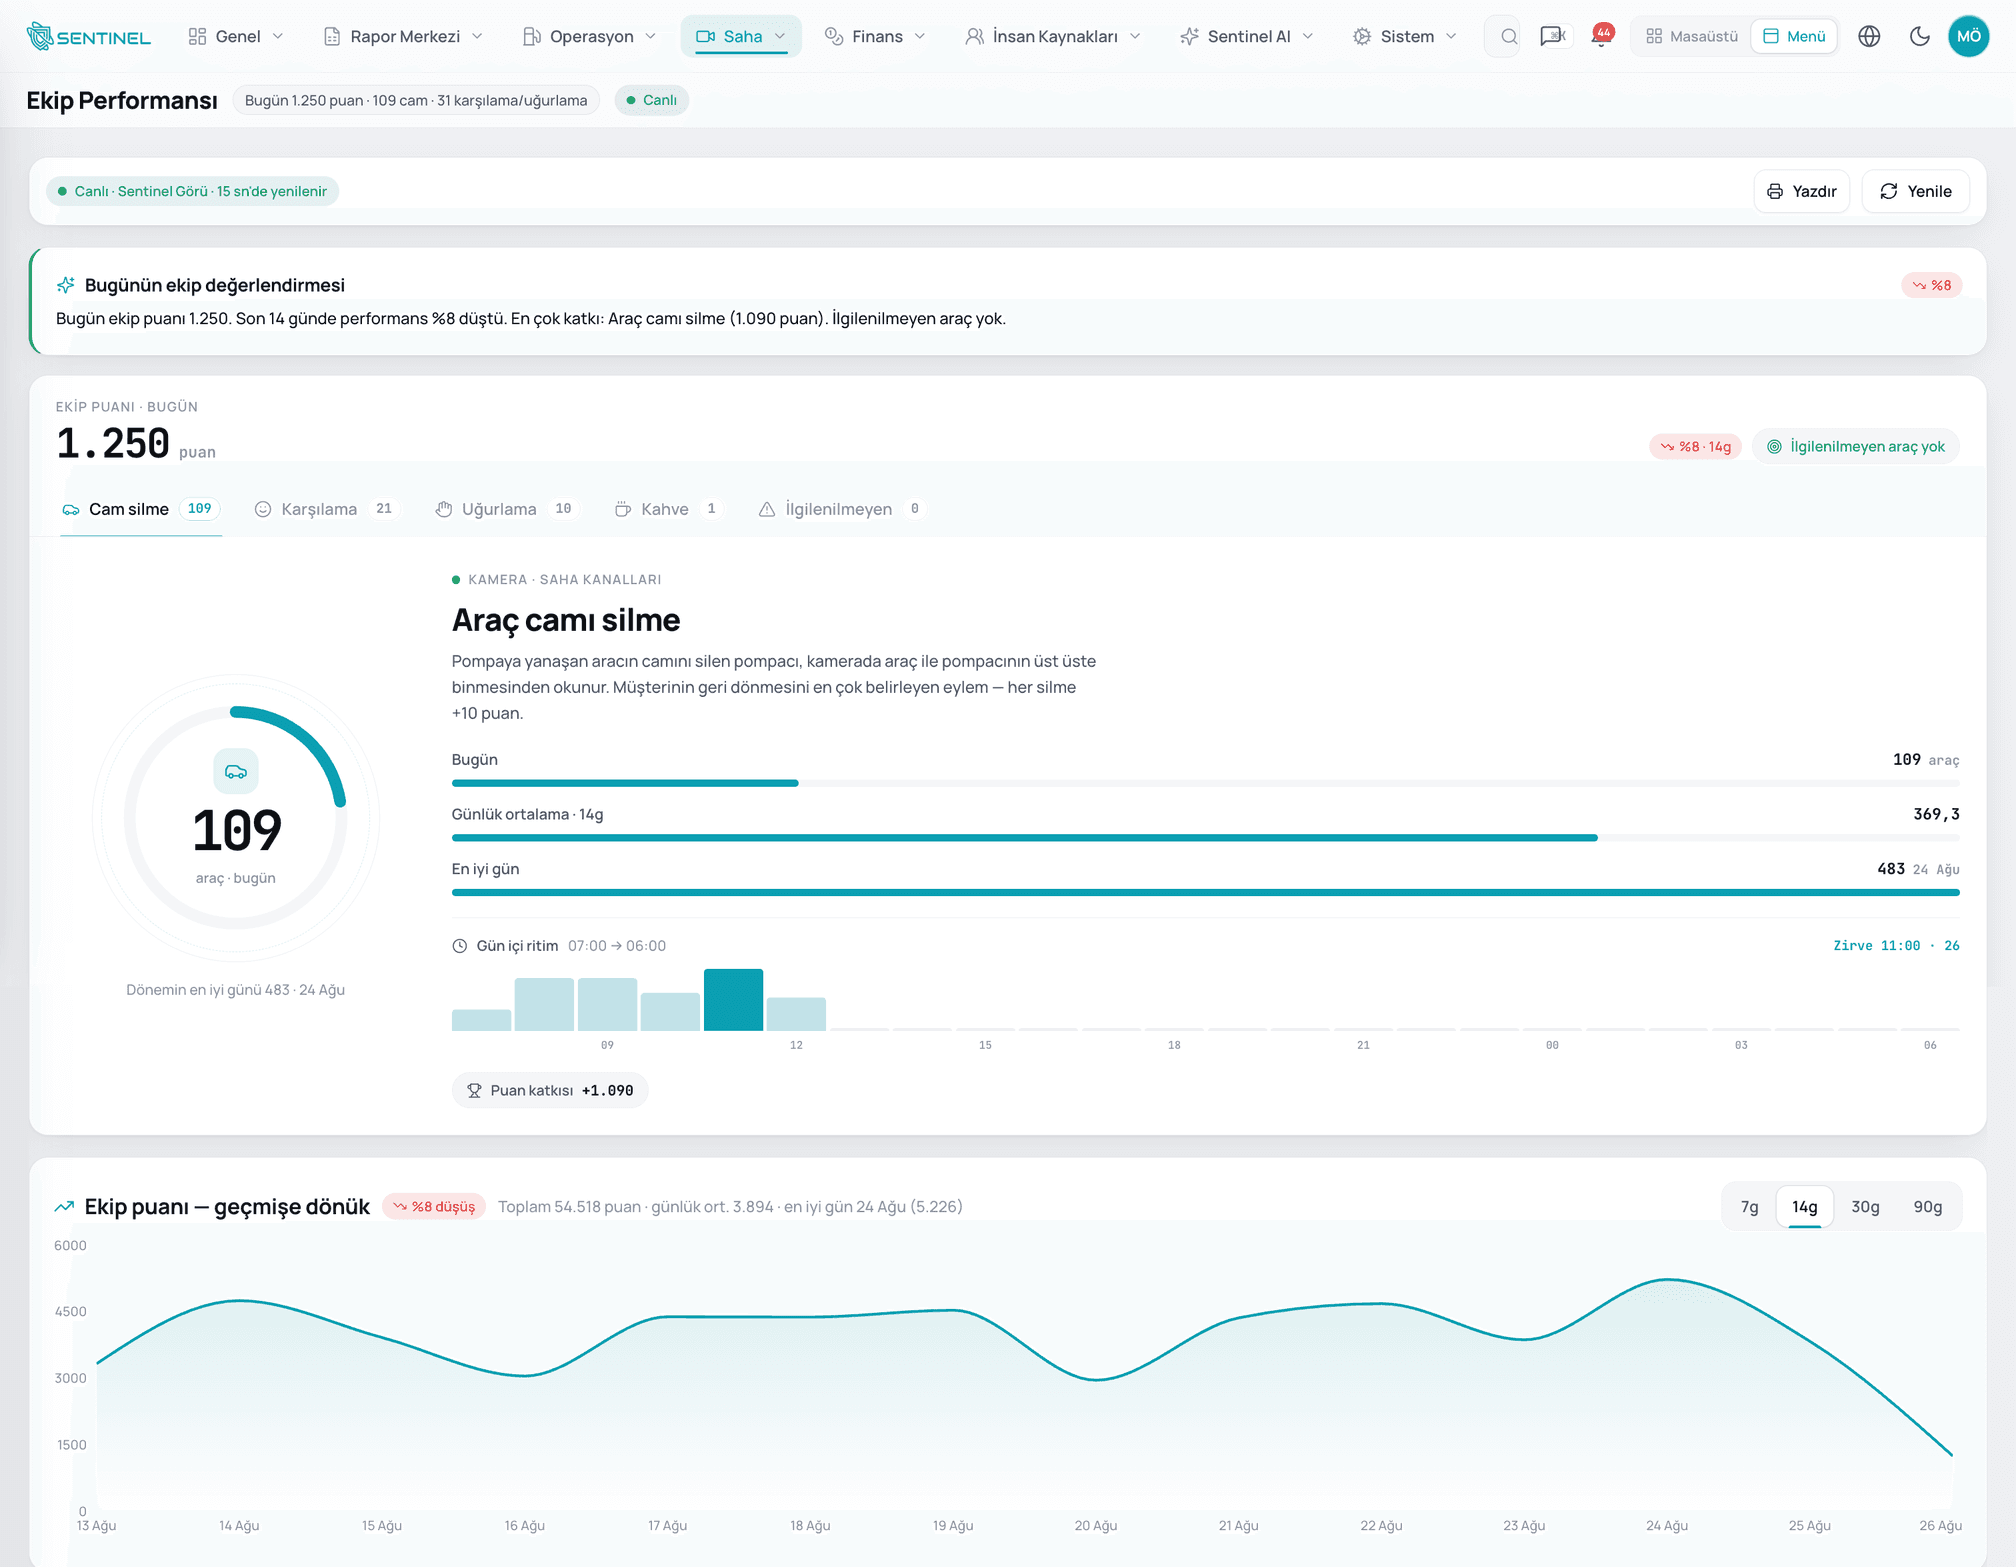Click the car icon in the gauge
2016x1567 pixels.
[x=236, y=771]
